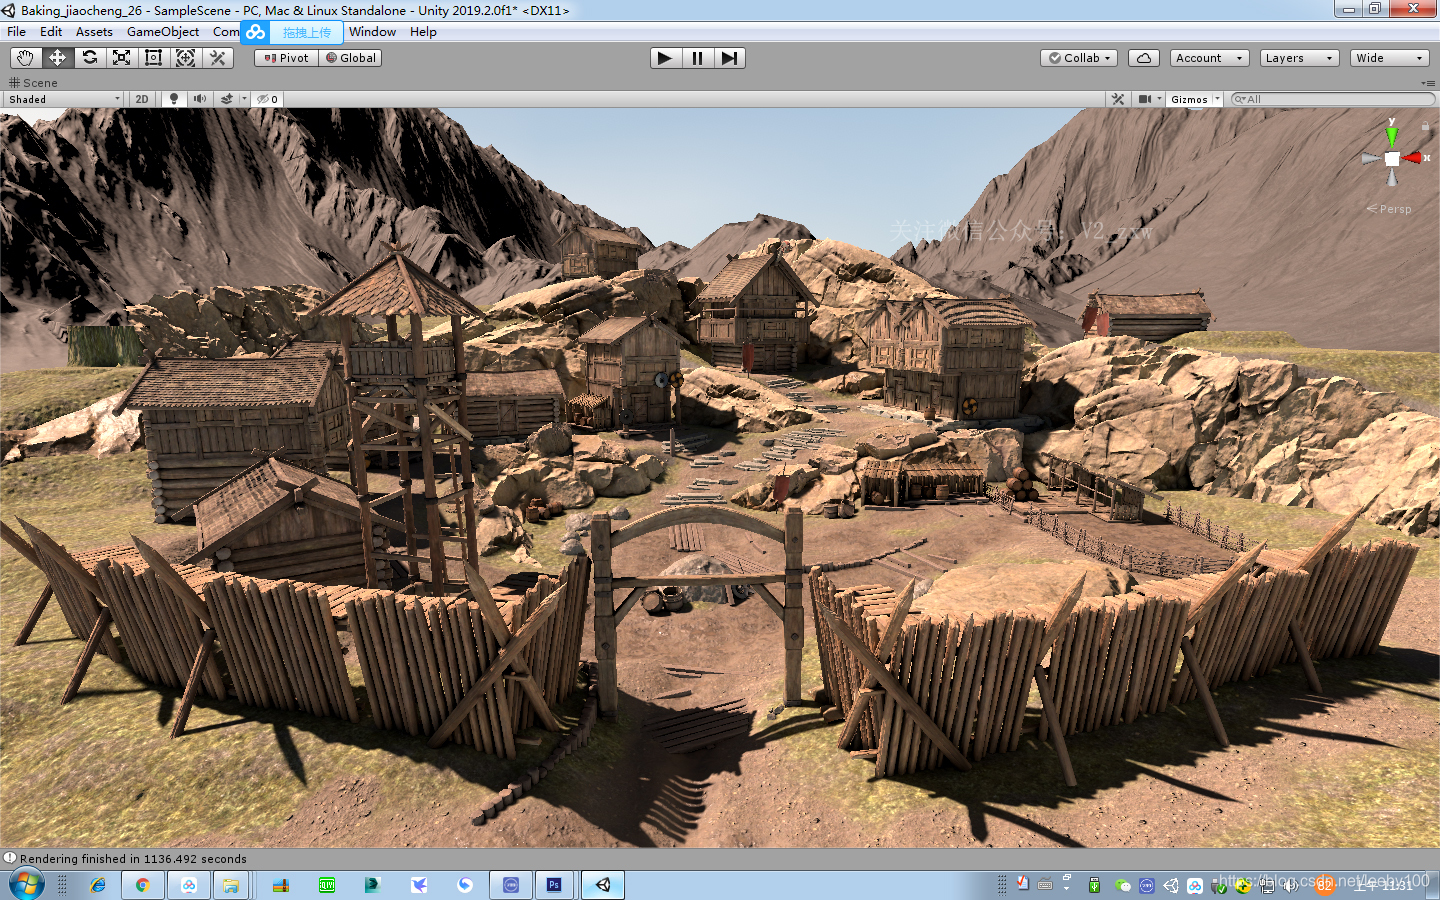Open the Collab dropdown
This screenshot has height=900, width=1440.
(x=1079, y=58)
